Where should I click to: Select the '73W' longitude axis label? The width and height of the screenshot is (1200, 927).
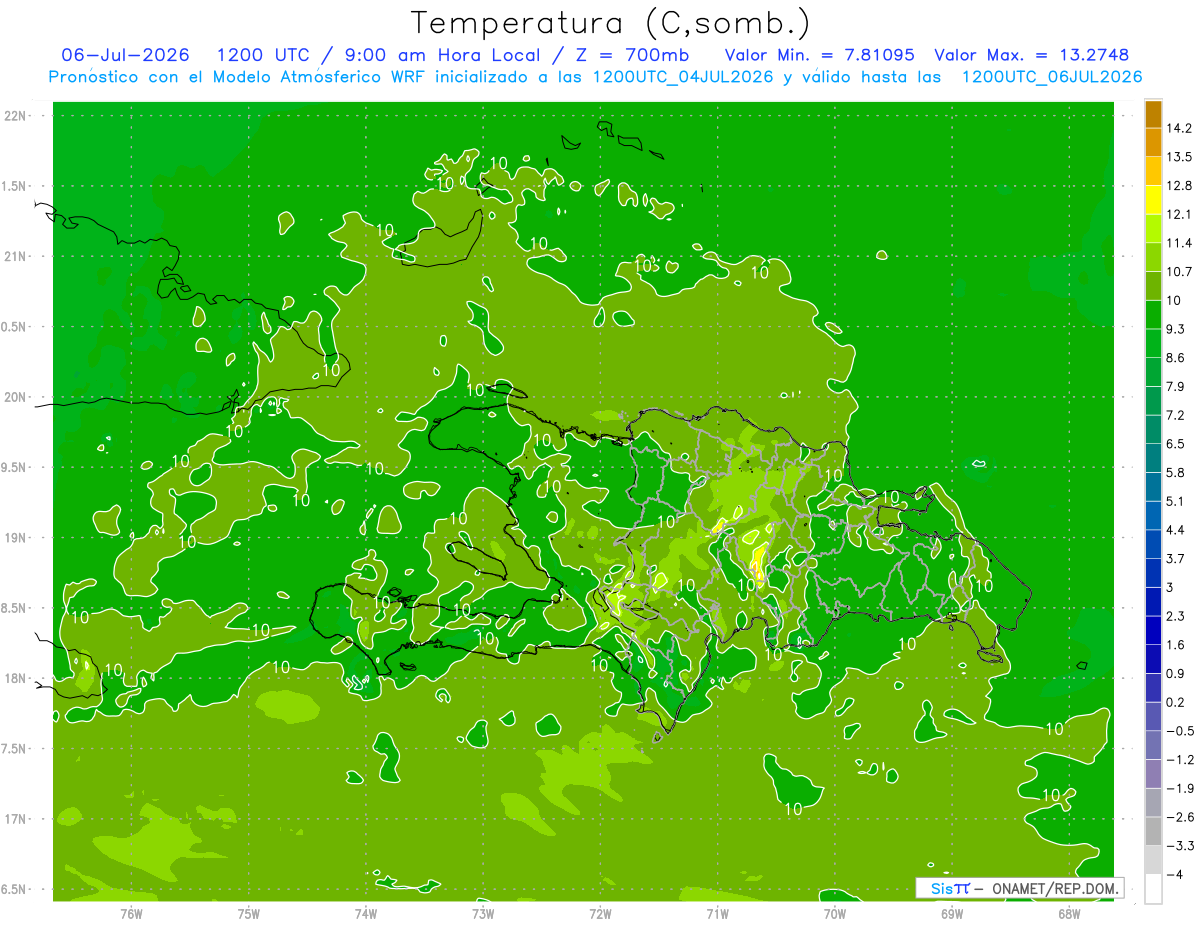483,913
